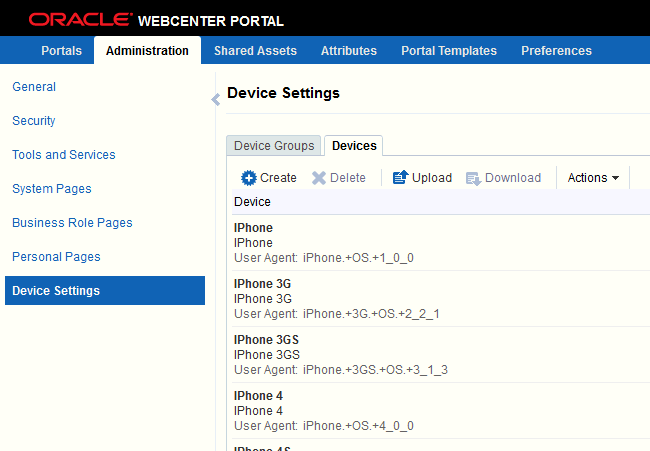Image resolution: width=650 pixels, height=451 pixels.
Task: Collapse the left navigation pane arrow
Action: click(216, 99)
